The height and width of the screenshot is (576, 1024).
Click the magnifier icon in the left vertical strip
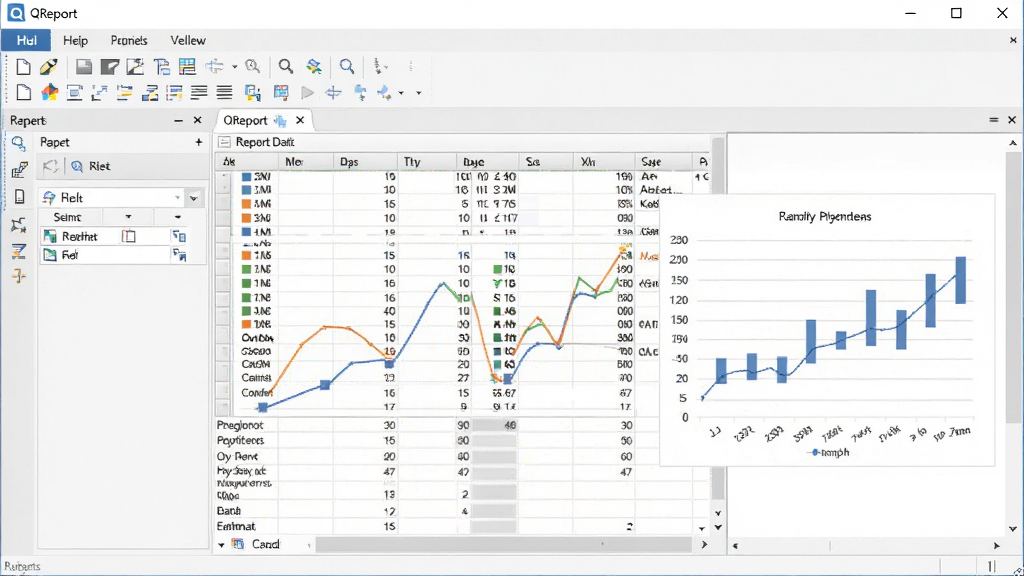click(x=18, y=143)
